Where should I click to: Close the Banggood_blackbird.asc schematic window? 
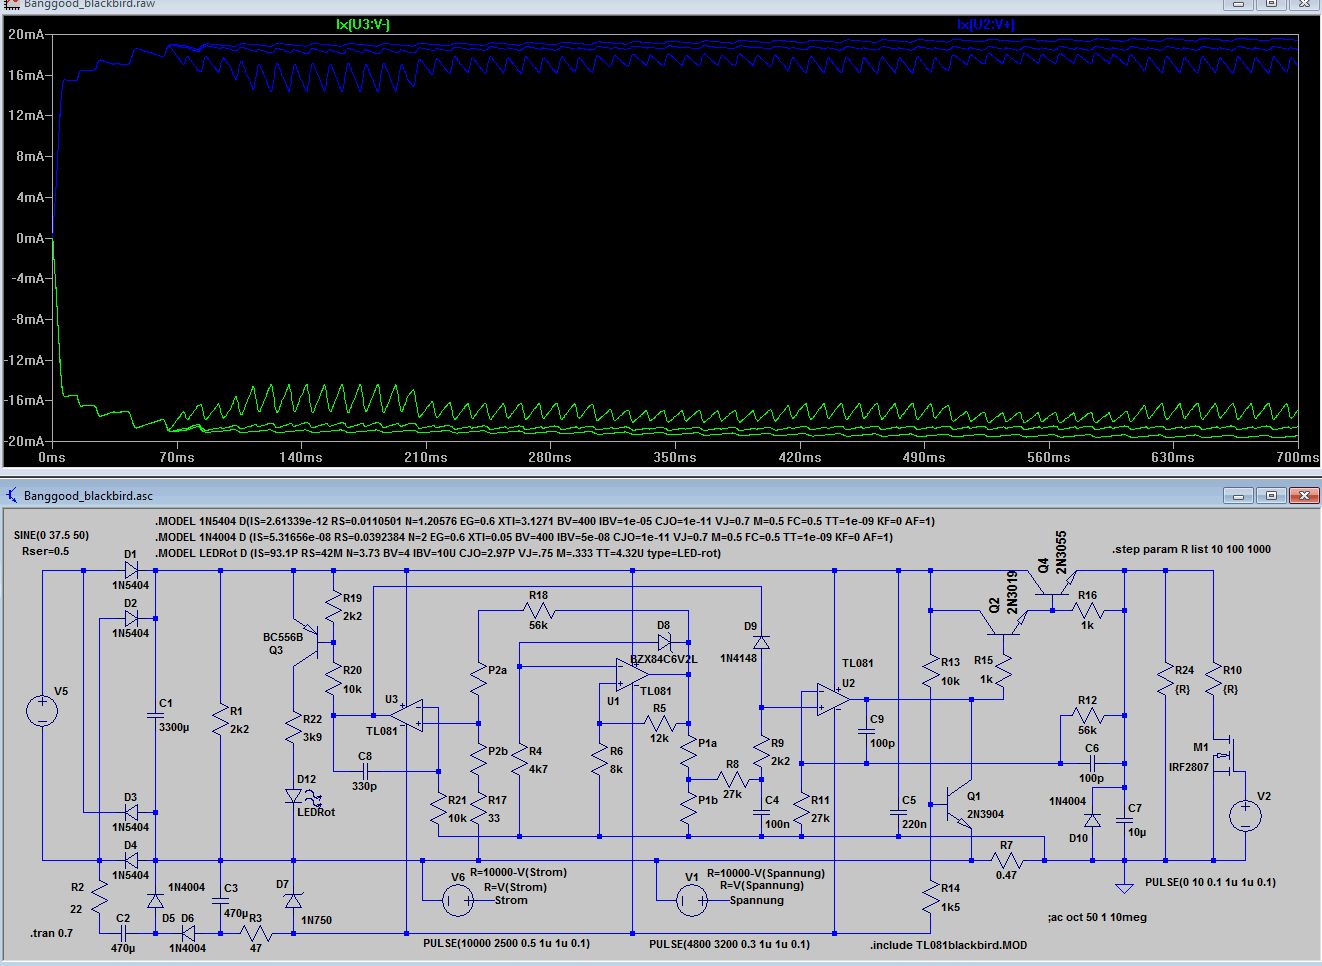tap(1302, 495)
